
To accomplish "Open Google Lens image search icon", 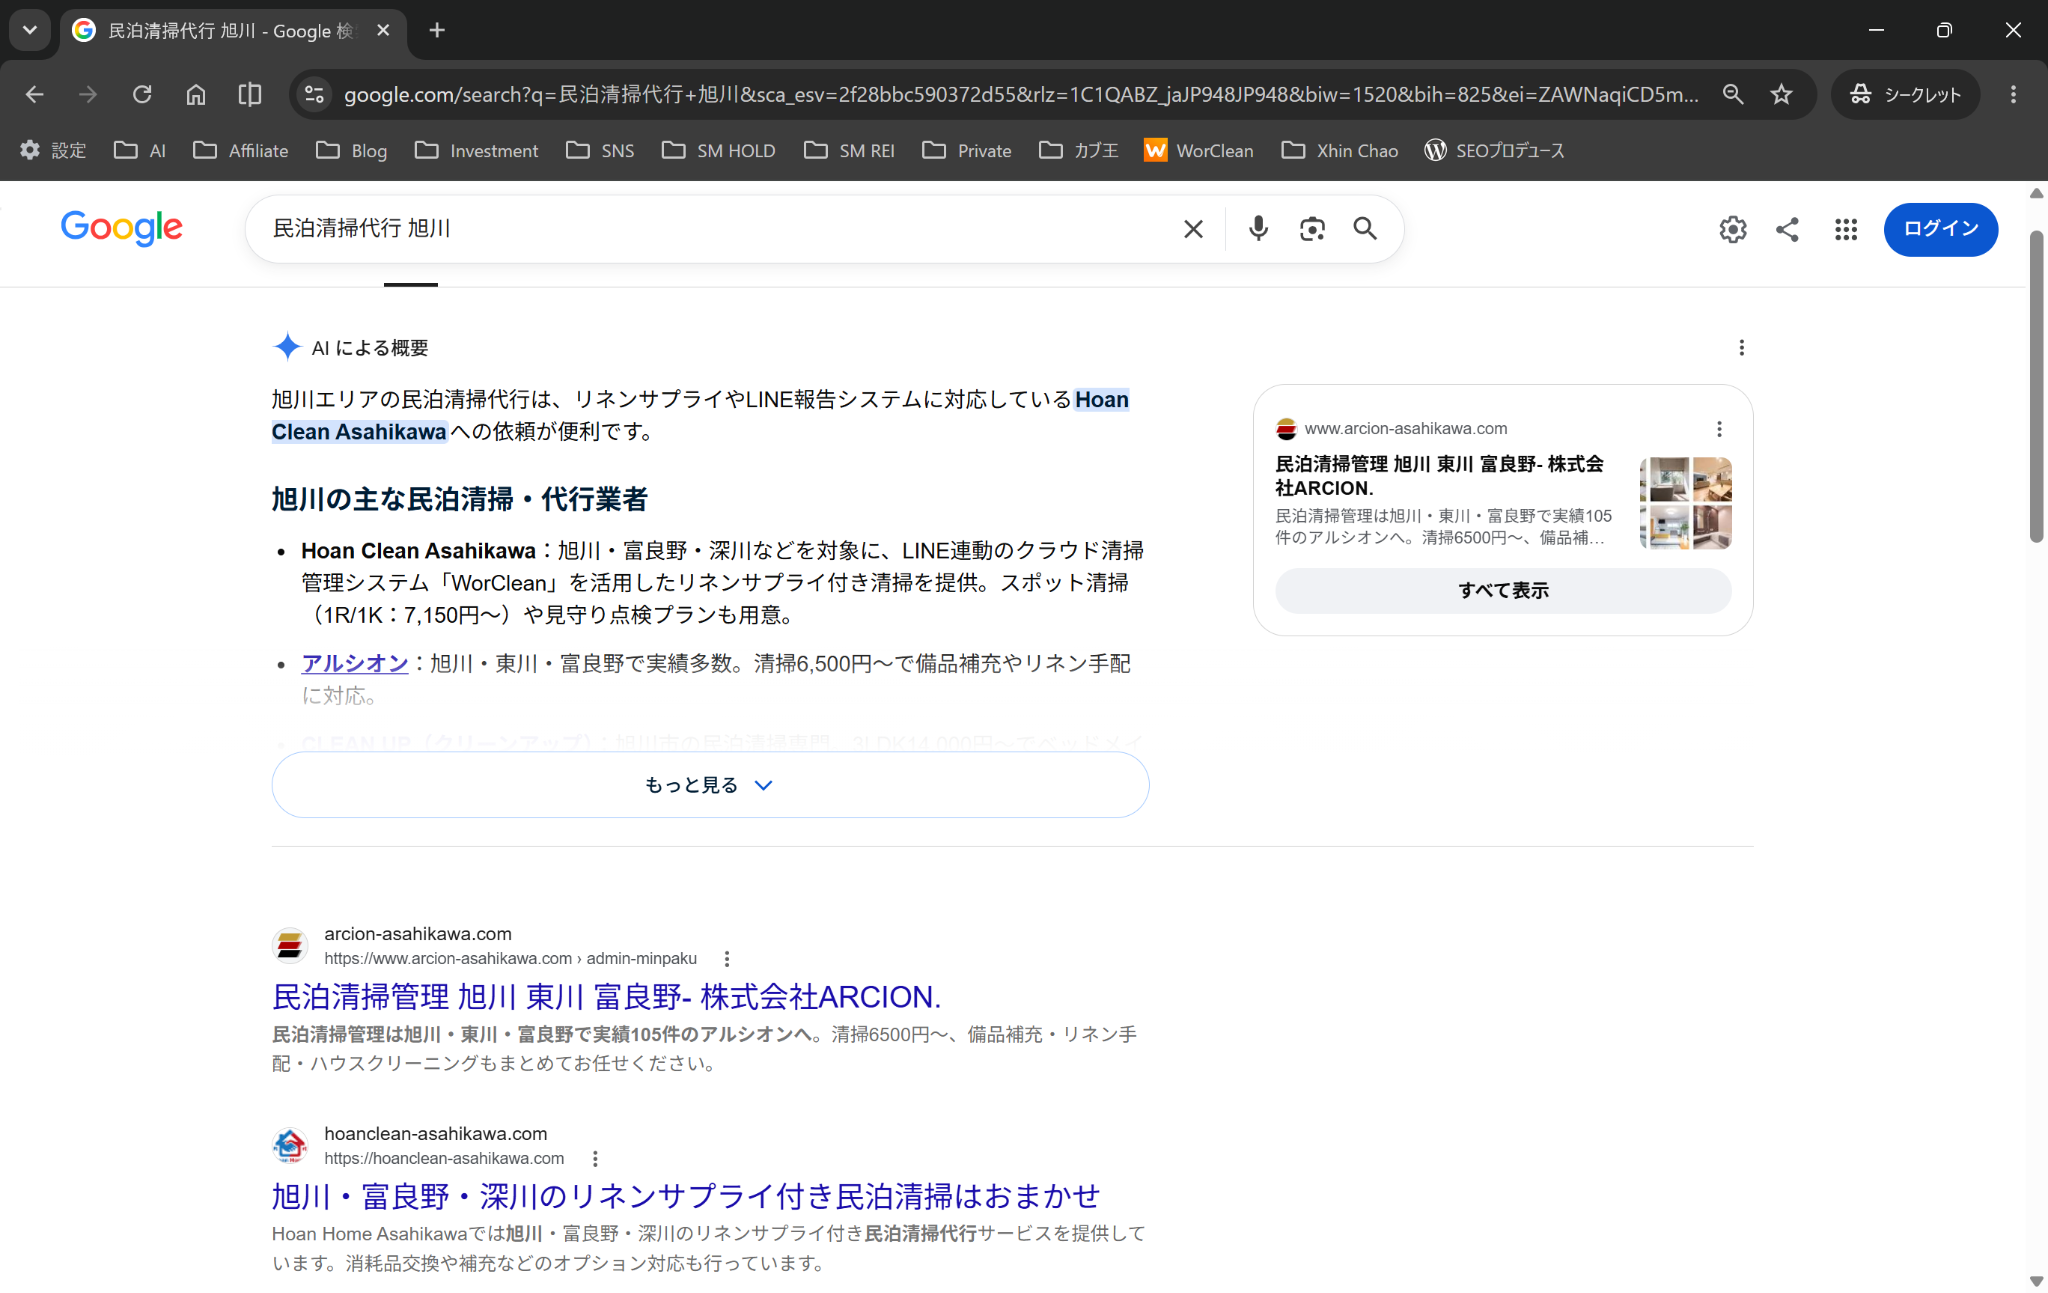I will tap(1312, 229).
